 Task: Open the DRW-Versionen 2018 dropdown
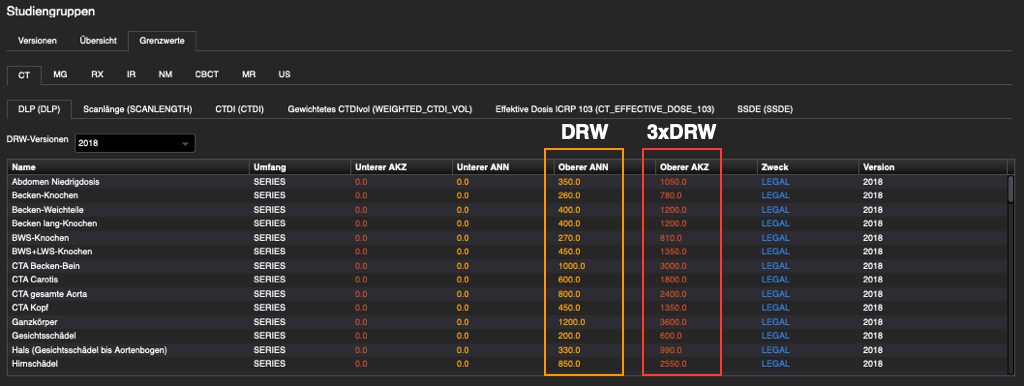pyautogui.click(x=135, y=143)
